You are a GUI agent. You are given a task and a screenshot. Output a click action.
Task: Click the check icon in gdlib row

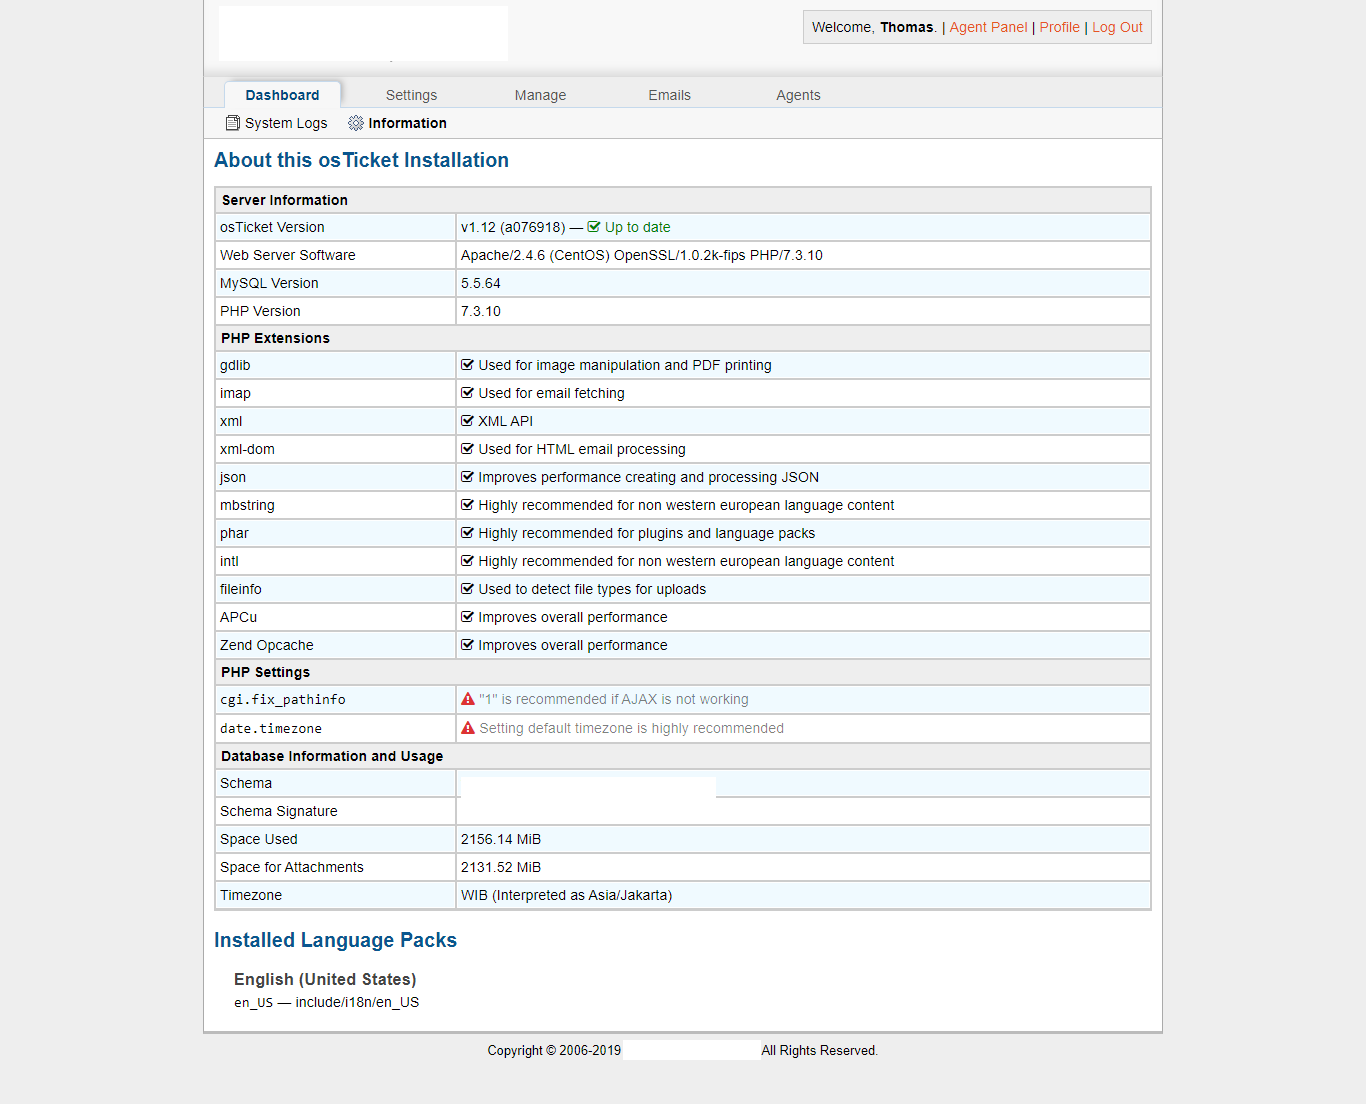coord(467,365)
